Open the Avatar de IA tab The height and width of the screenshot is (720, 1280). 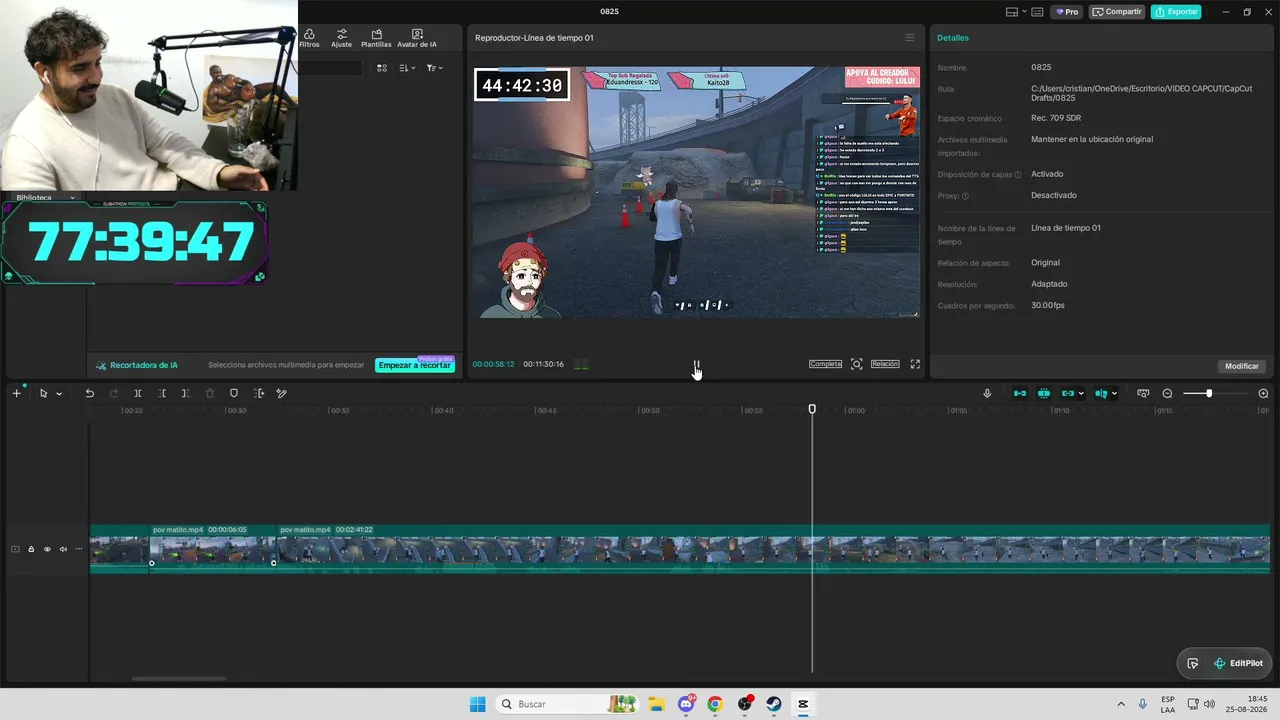[417, 38]
